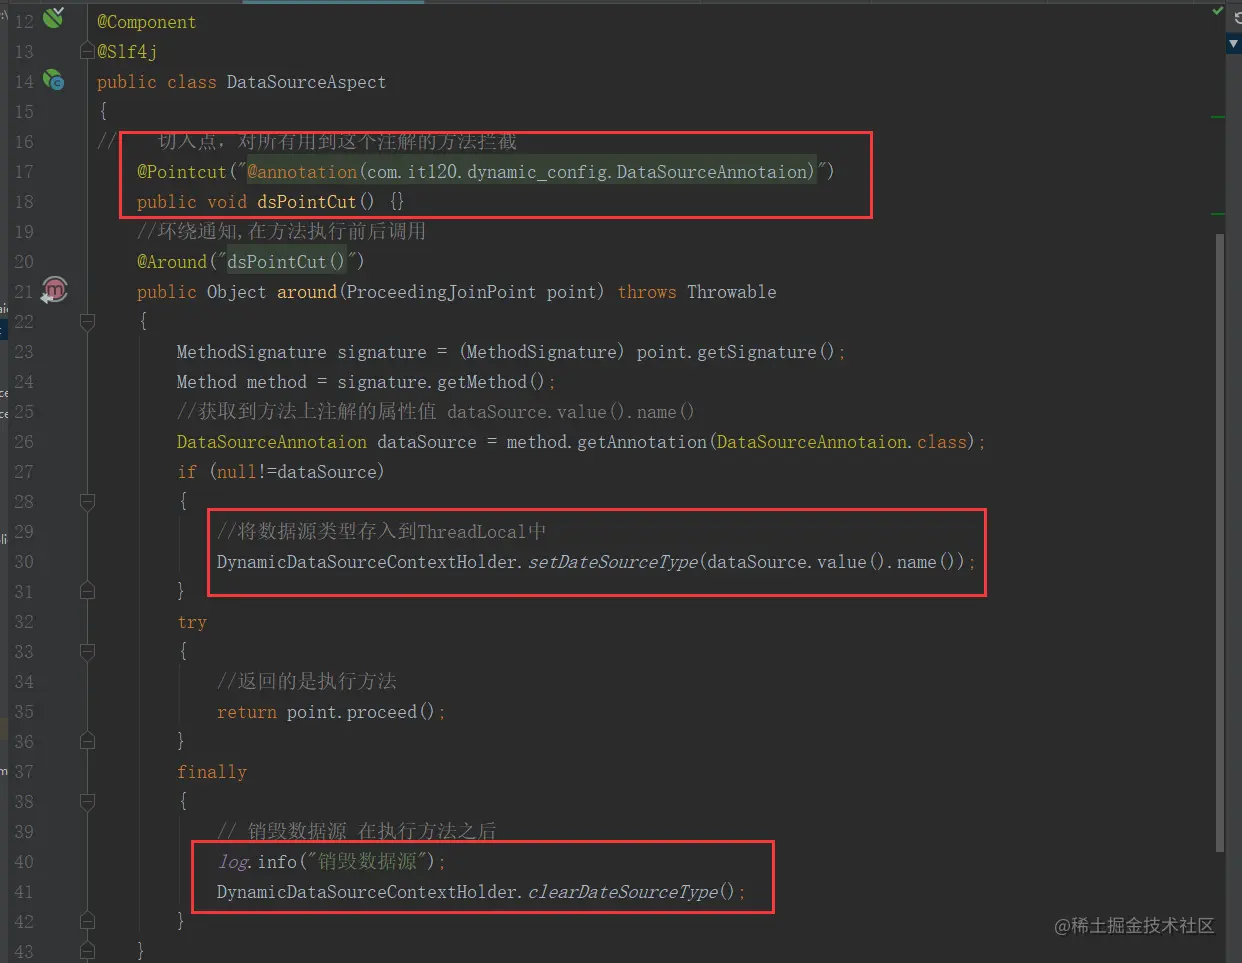Collapse the finally block fold at line 38
Image resolution: width=1242 pixels, height=963 pixels.
click(x=87, y=801)
